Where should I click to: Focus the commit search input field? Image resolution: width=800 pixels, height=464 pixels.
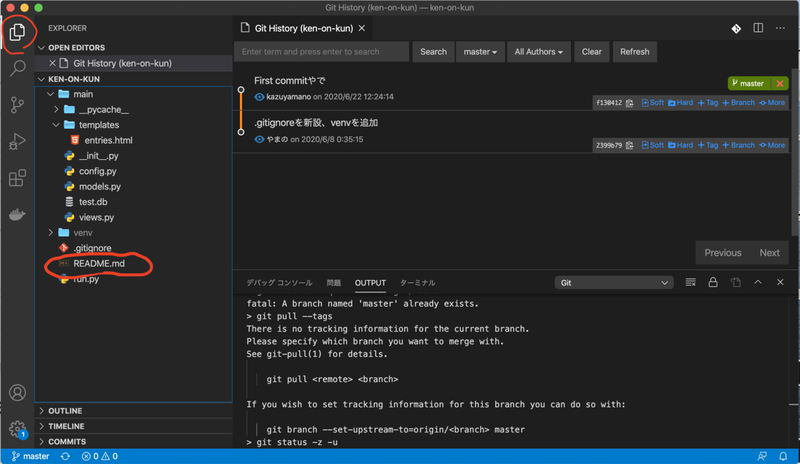coord(322,52)
